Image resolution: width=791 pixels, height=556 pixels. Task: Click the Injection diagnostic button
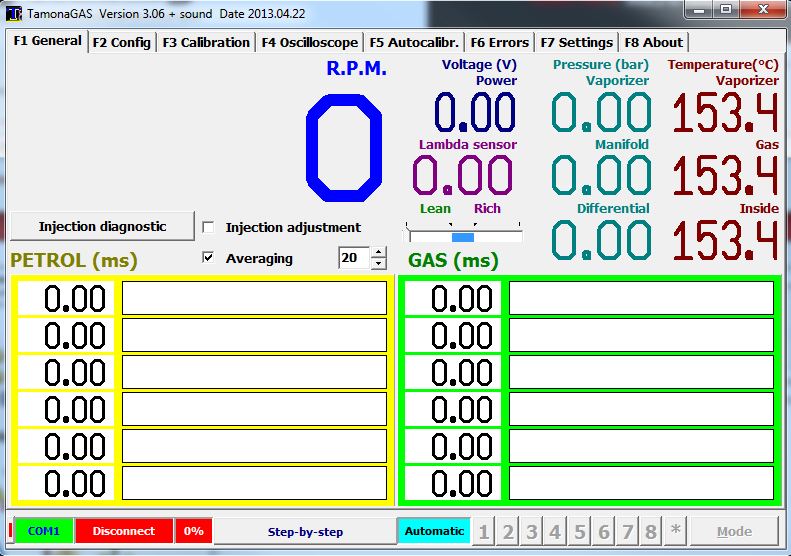click(x=102, y=226)
